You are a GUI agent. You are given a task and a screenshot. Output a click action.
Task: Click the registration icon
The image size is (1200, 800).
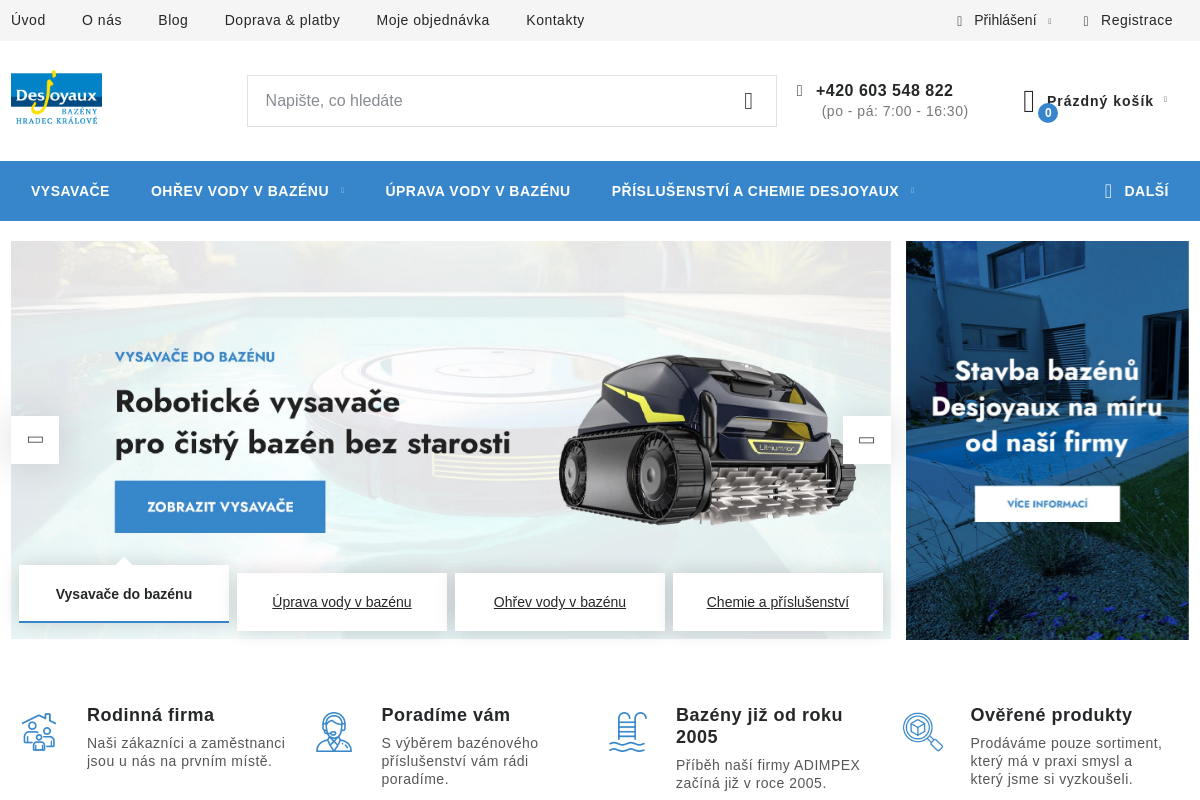pos(1086,20)
